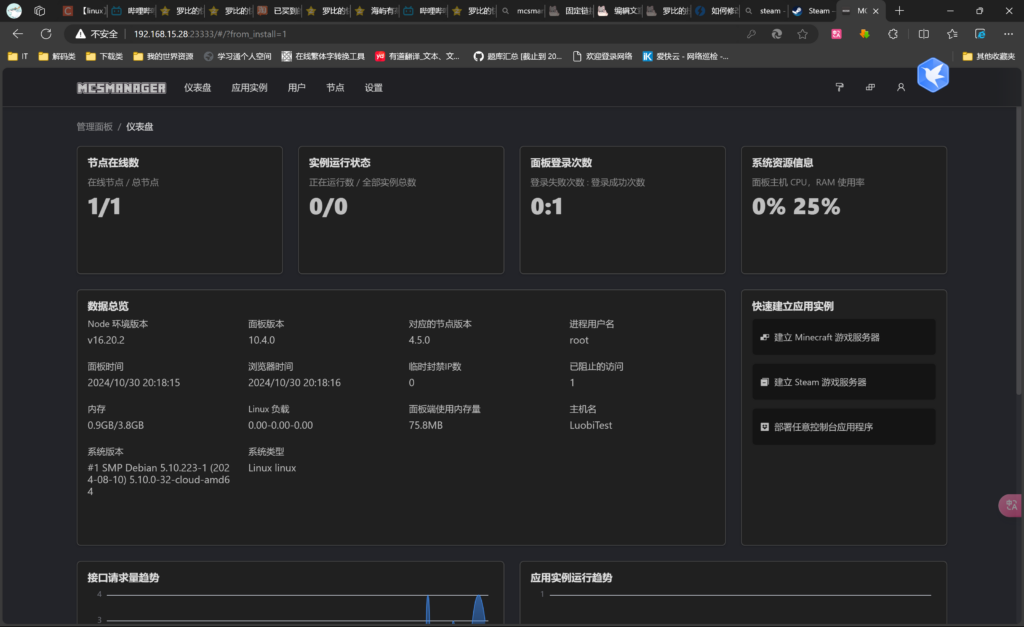The width and height of the screenshot is (1024, 627).
Task: Click the split screen browser icon
Action: 923,34
